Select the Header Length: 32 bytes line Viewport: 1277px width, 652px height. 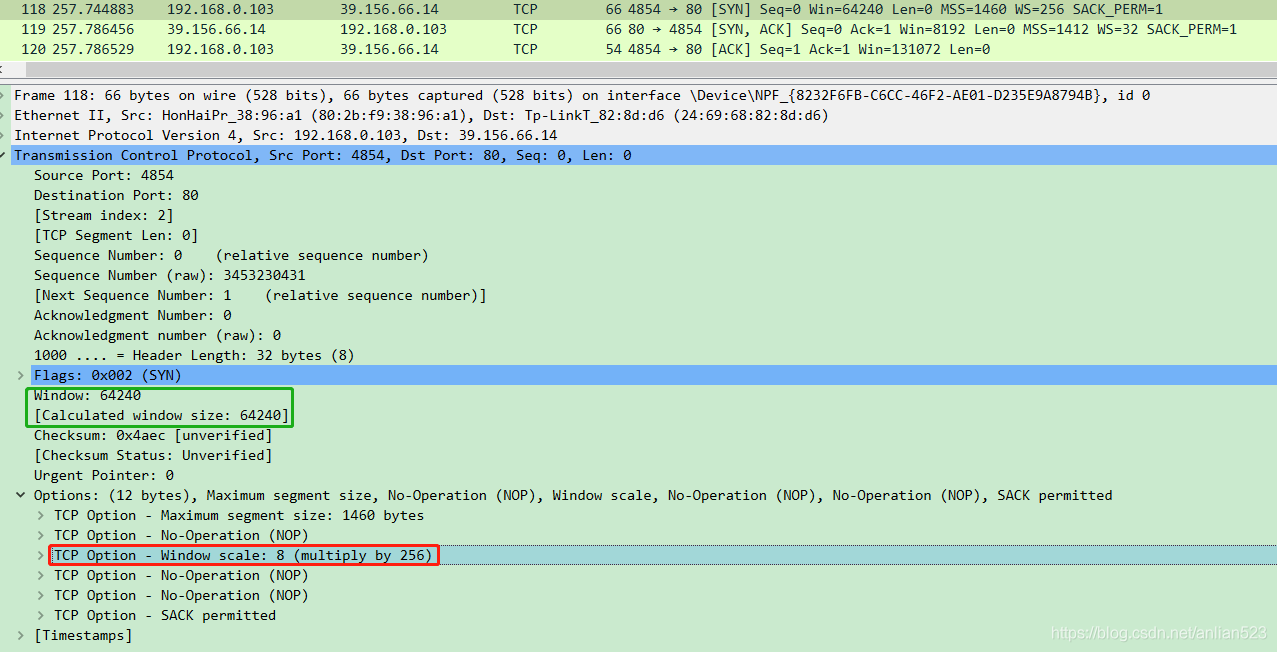194,355
